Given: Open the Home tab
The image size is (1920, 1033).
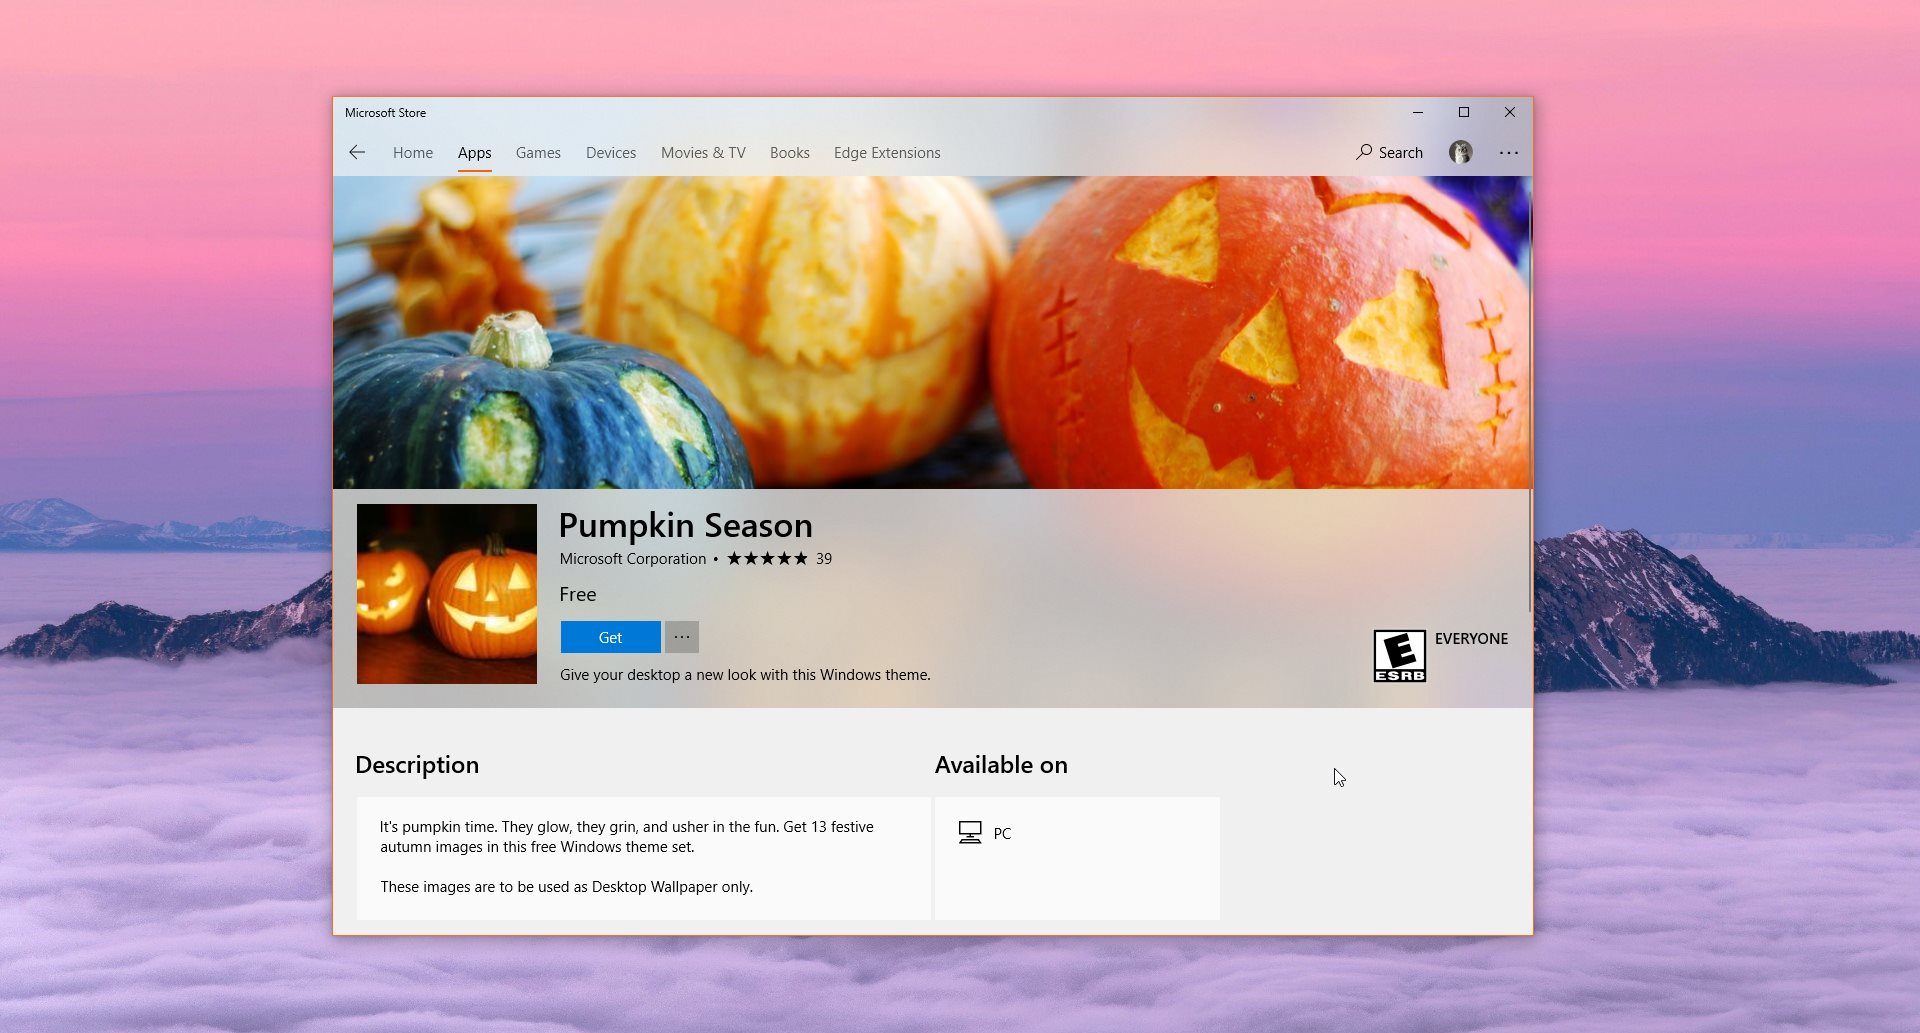Looking at the screenshot, I should tap(413, 153).
